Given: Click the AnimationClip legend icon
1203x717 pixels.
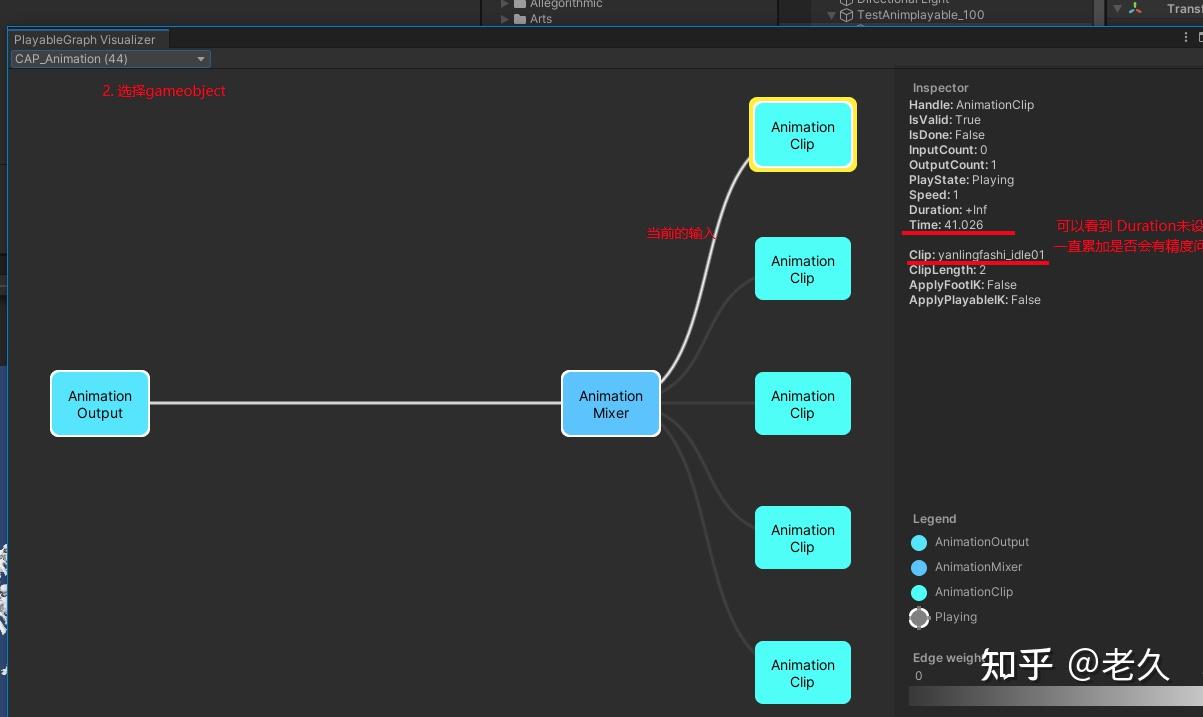Looking at the screenshot, I should point(919,592).
